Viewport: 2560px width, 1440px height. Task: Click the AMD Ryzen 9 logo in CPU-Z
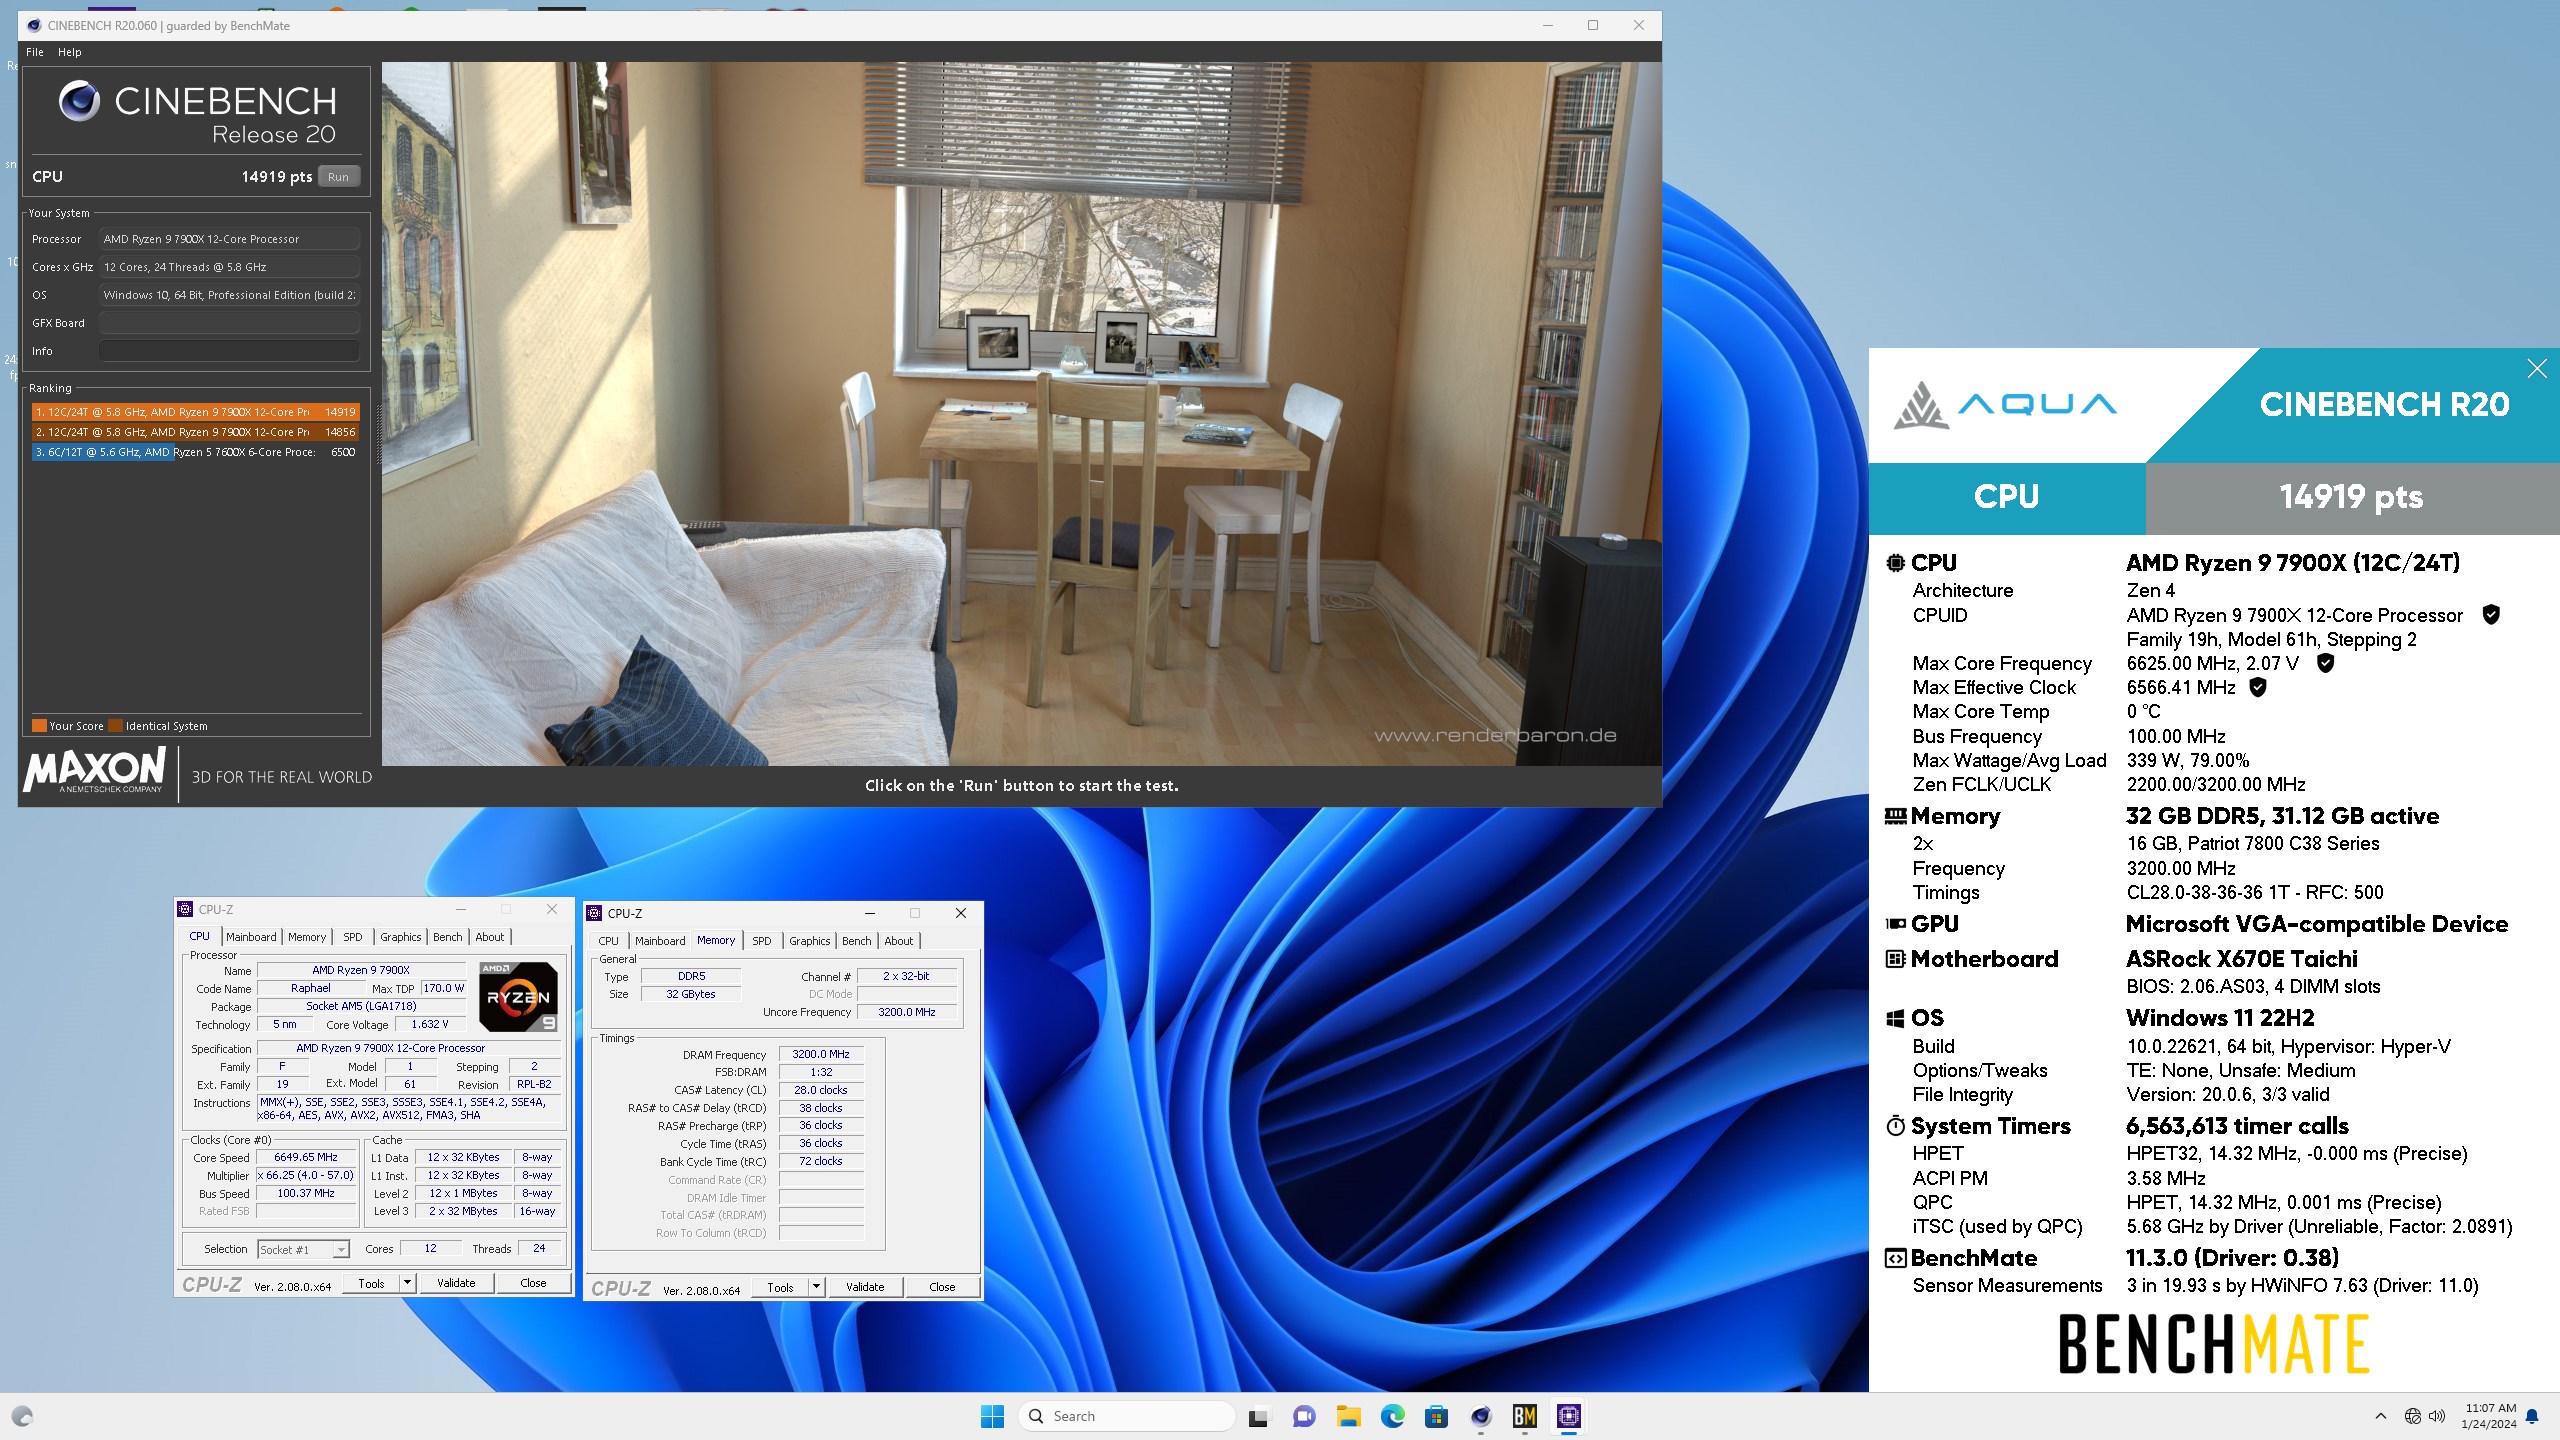tap(518, 997)
